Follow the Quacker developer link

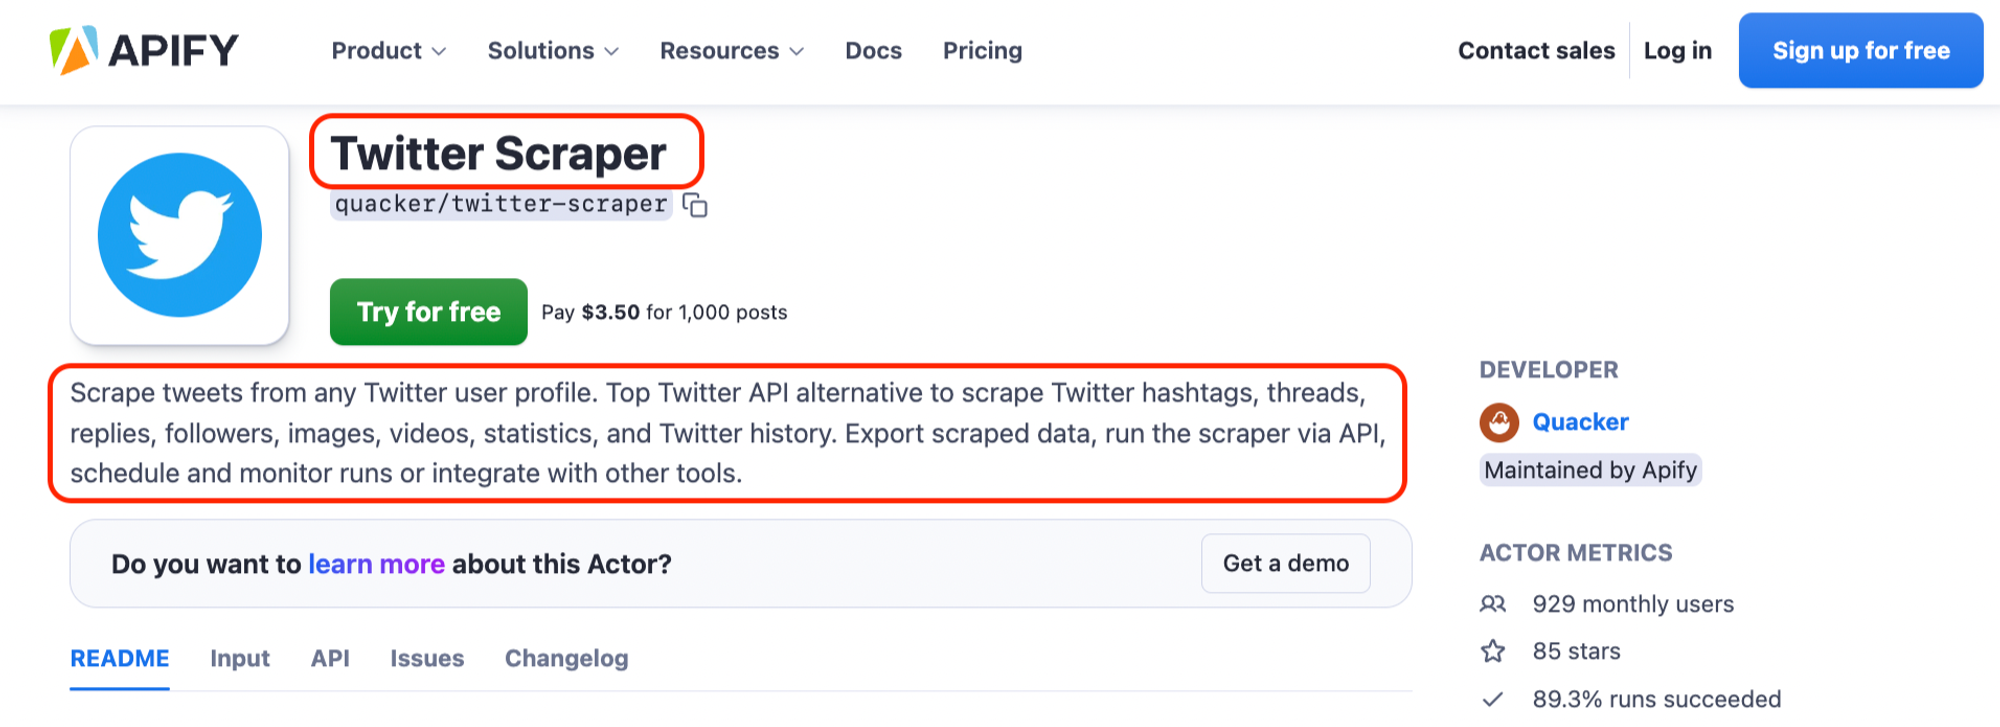(1580, 422)
